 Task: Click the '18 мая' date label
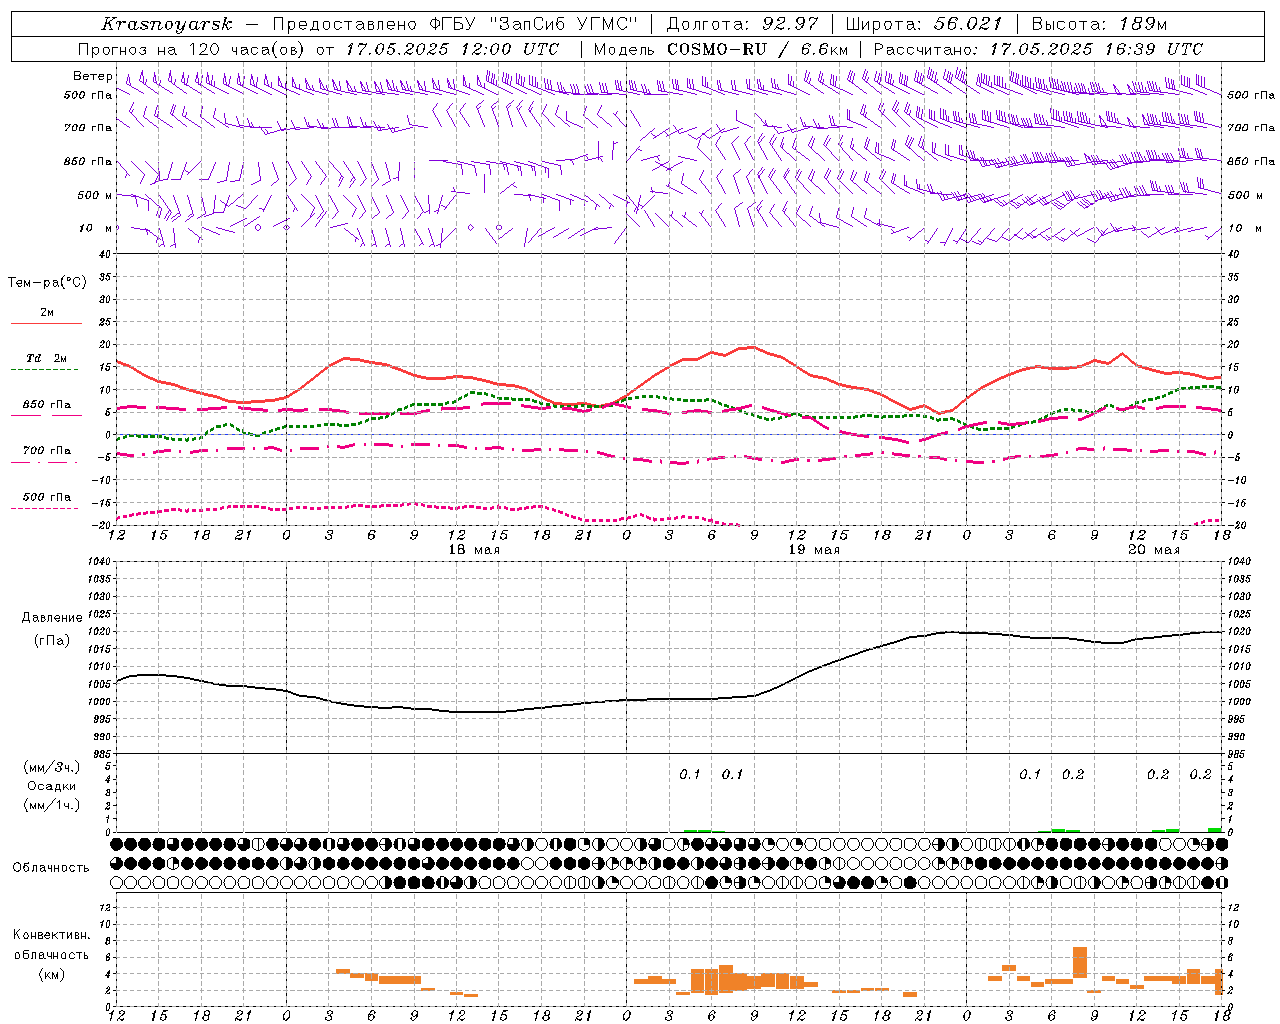474,550
